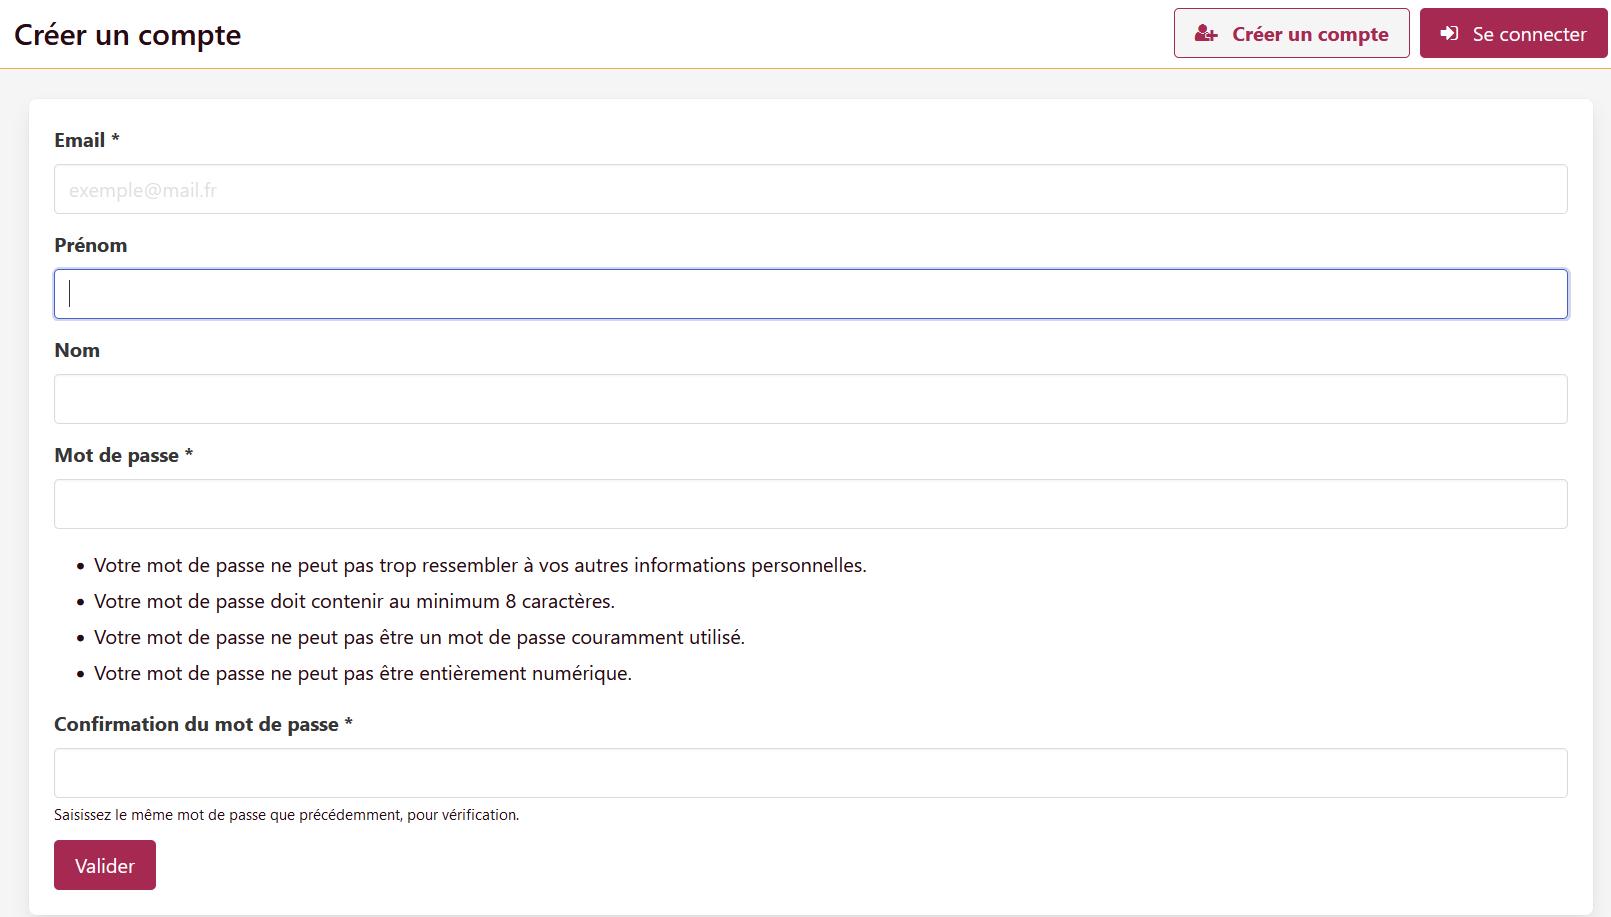The height and width of the screenshot is (917, 1611).
Task: Click the 'Confirmation du mot de passe *' label
Action: pos(204,724)
